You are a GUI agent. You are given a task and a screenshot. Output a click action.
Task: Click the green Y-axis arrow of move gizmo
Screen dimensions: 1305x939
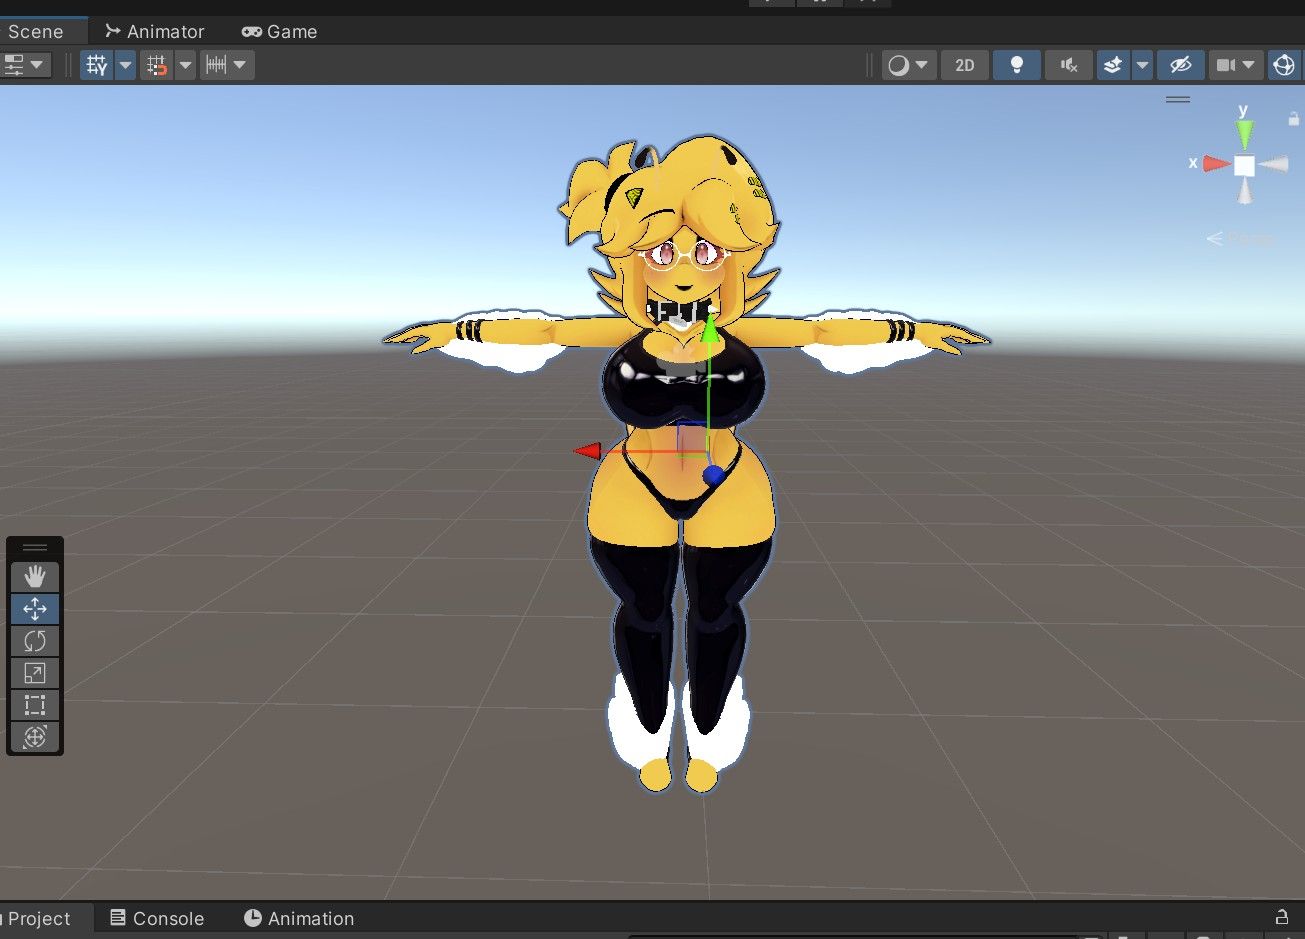pyautogui.click(x=709, y=329)
